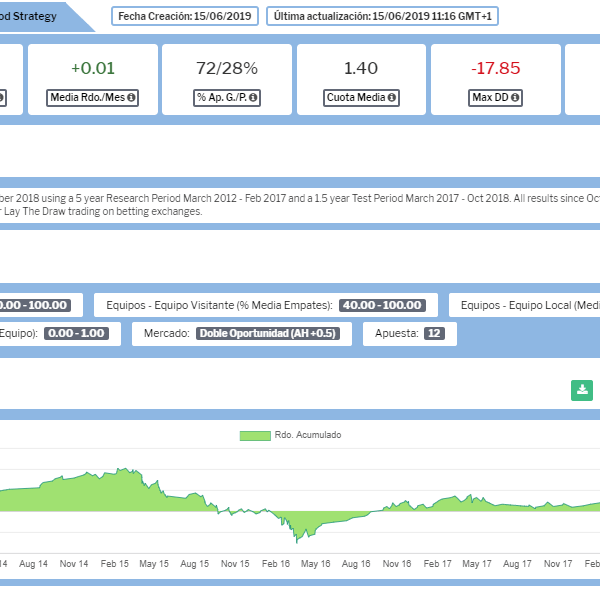This screenshot has width=600, height=594.
Task: Click the +0.01 average result value
Action: point(93,68)
